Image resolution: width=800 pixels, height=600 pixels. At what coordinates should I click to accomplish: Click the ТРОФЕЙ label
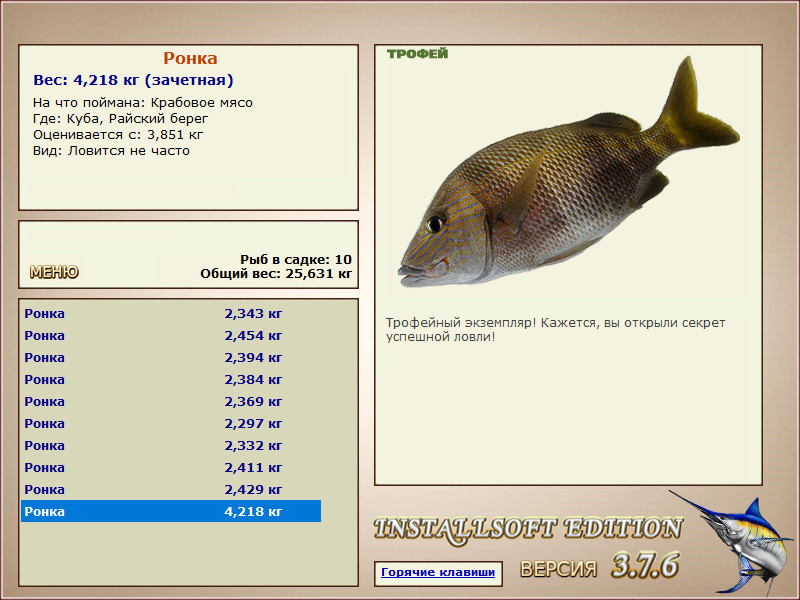click(x=417, y=54)
